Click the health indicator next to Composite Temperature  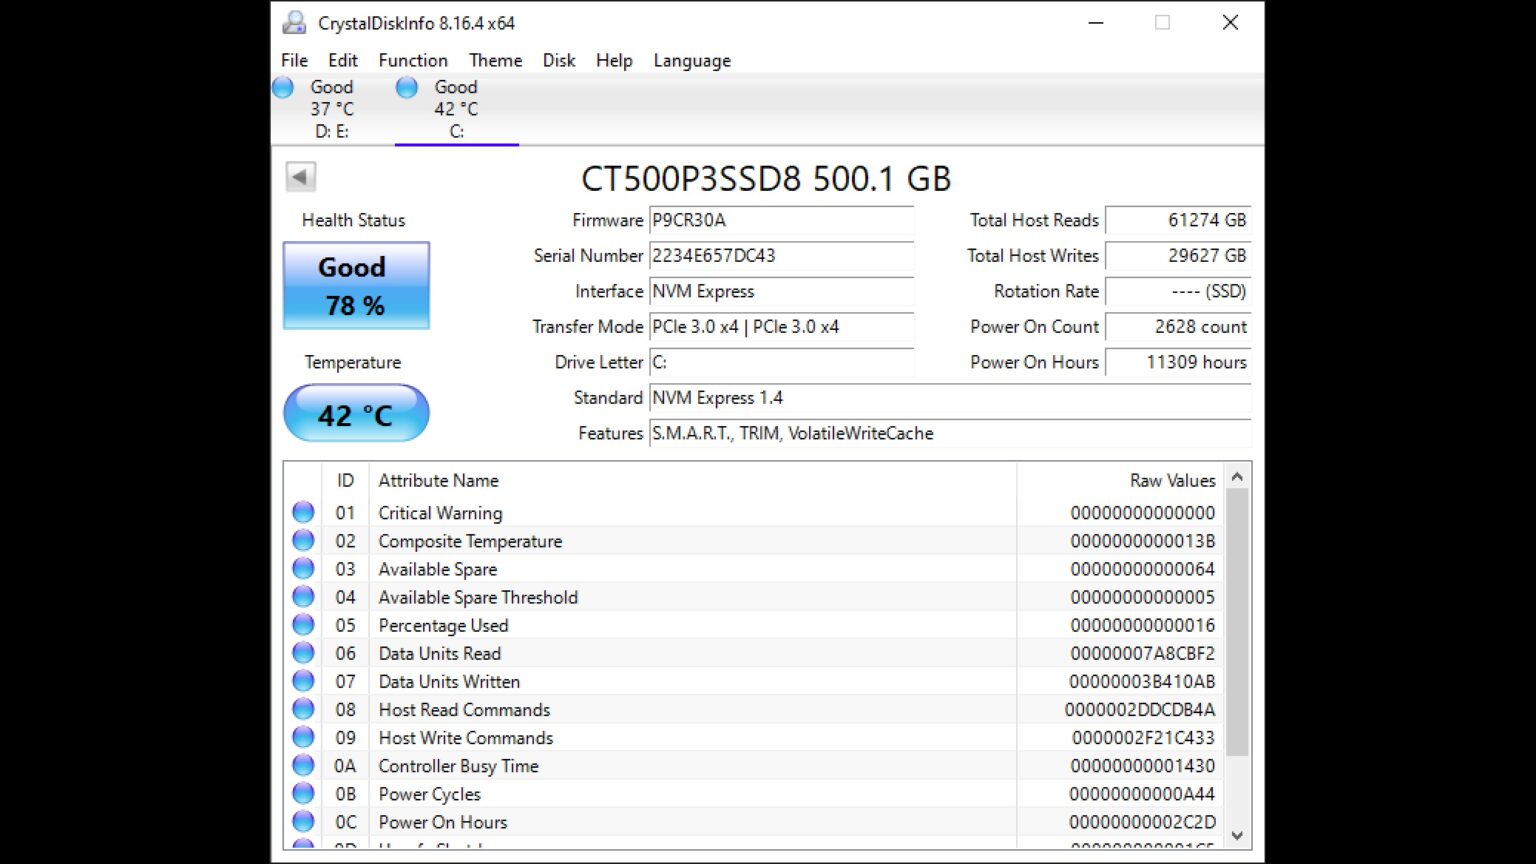(x=303, y=540)
